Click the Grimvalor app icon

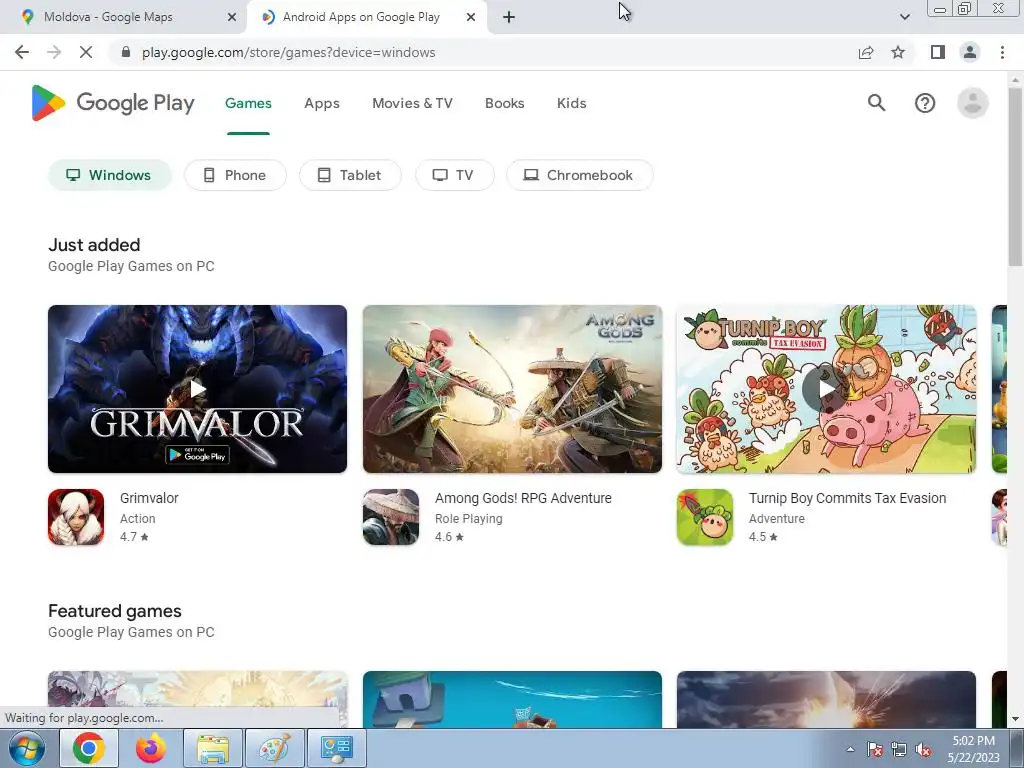tap(76, 517)
